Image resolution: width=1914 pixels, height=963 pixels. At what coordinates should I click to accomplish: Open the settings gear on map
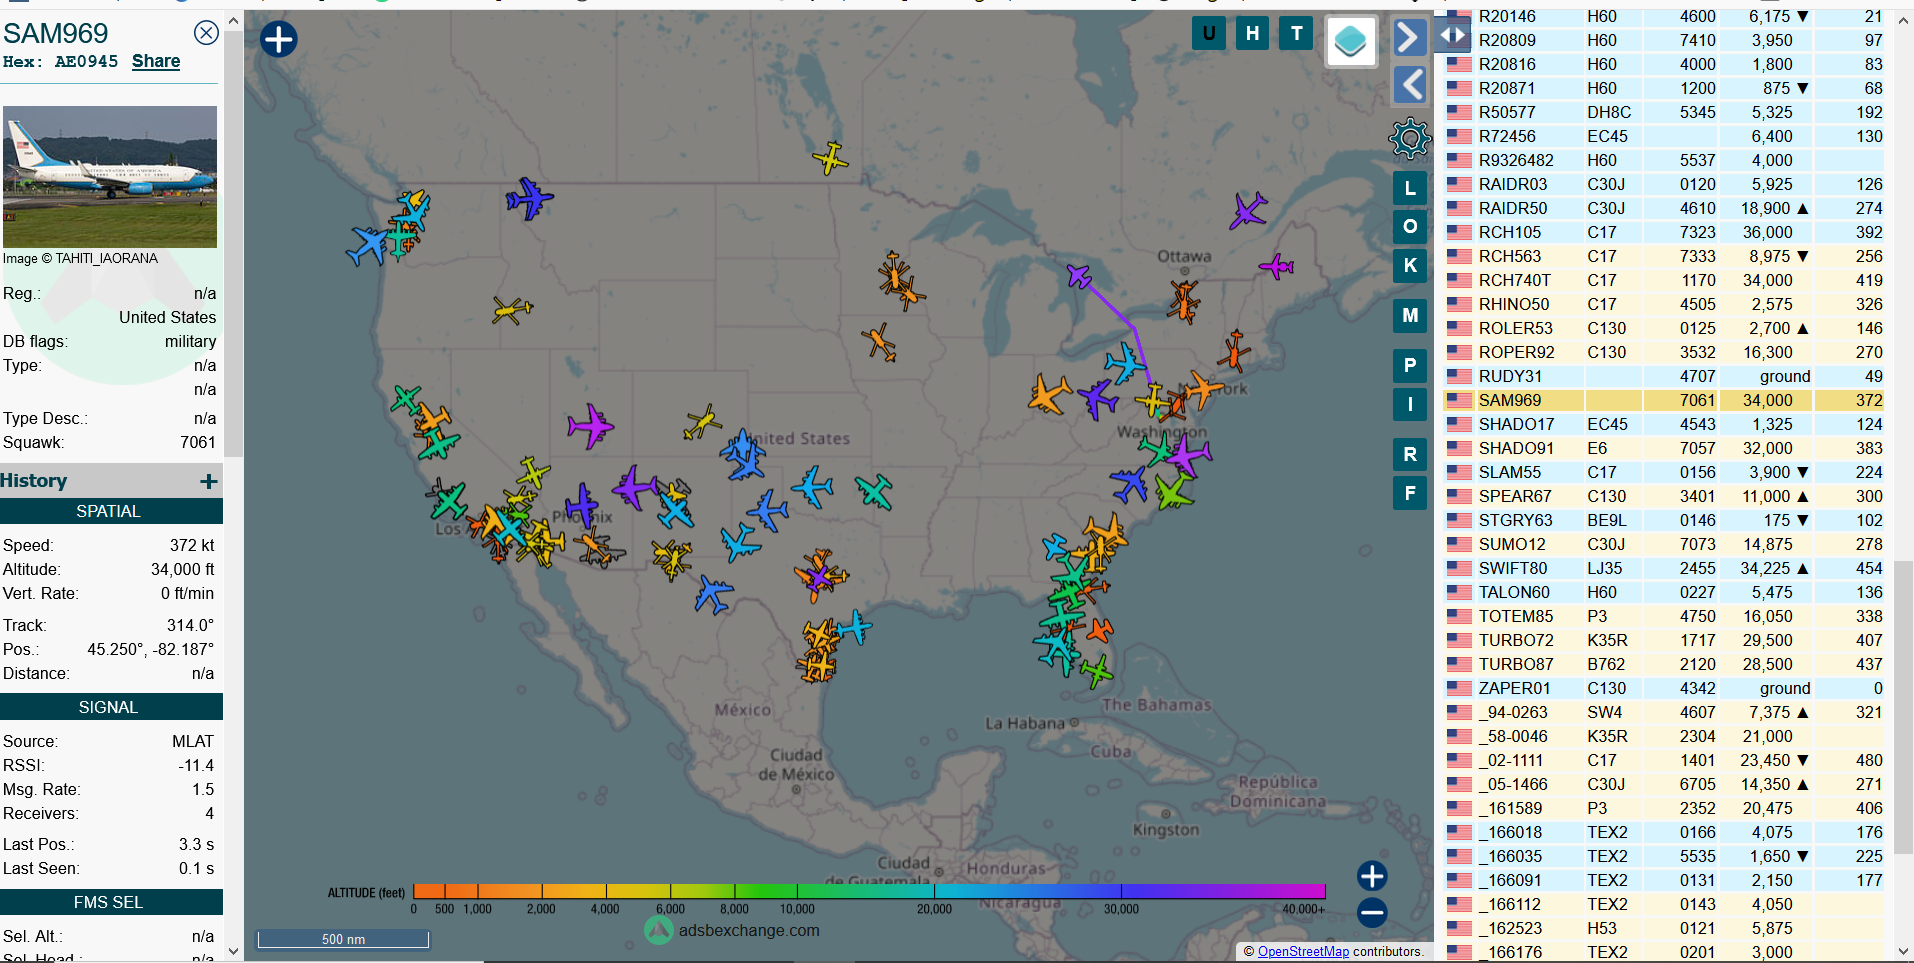pos(1410,138)
